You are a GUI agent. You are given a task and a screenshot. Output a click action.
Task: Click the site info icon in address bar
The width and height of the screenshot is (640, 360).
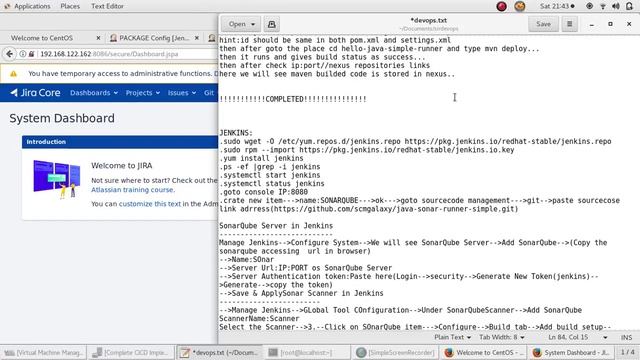23,54
